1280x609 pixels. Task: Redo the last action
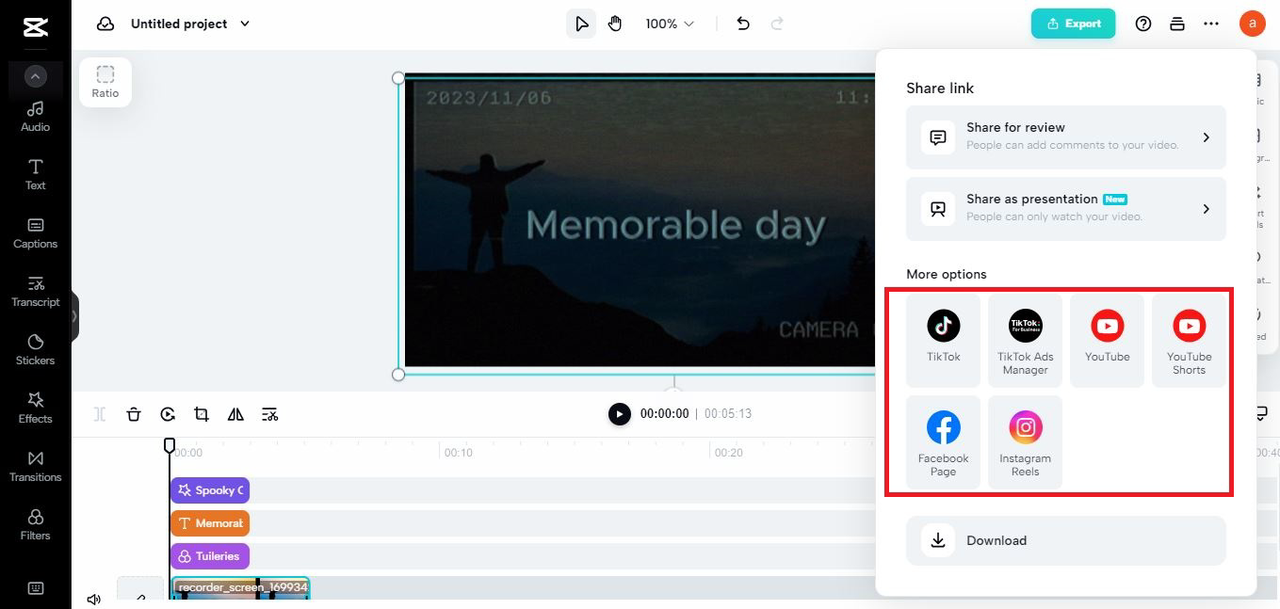777,24
